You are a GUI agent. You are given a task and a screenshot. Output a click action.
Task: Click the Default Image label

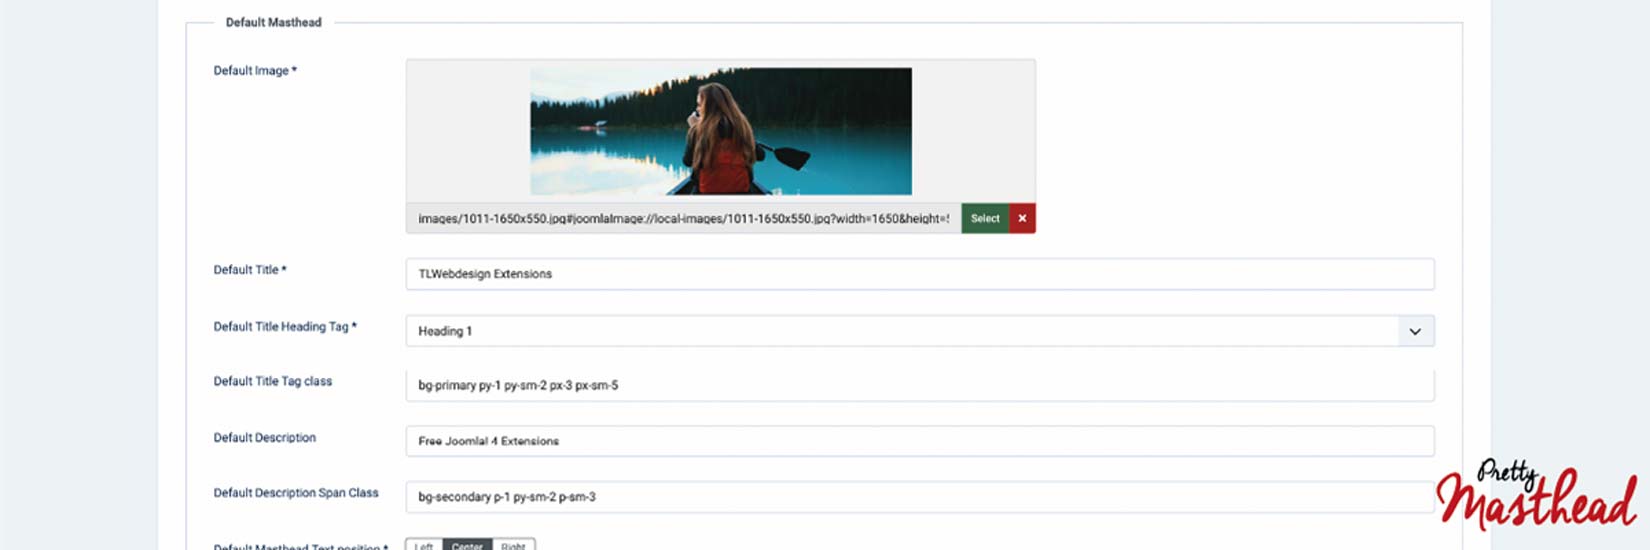(254, 71)
